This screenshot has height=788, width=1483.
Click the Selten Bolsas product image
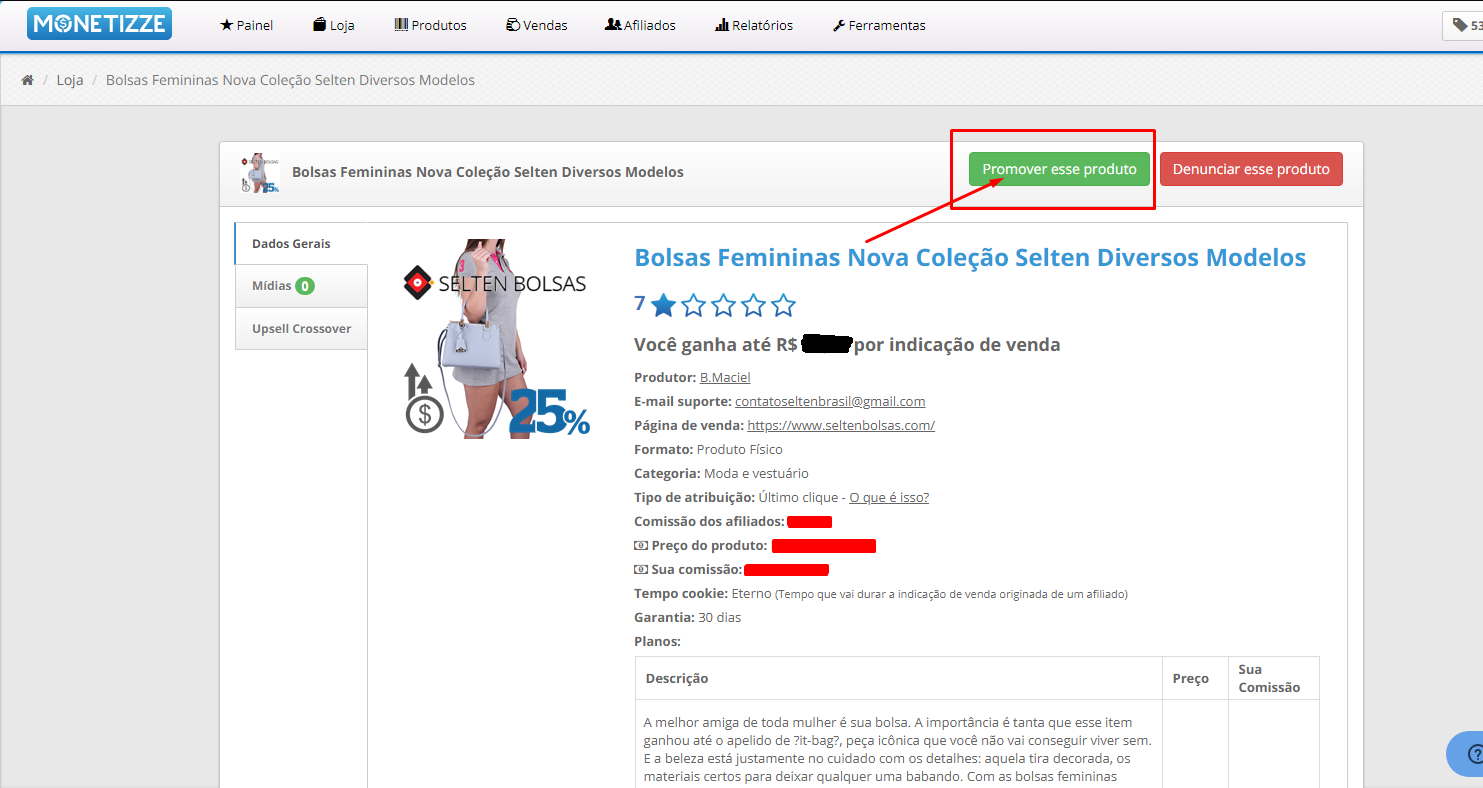tap(496, 338)
